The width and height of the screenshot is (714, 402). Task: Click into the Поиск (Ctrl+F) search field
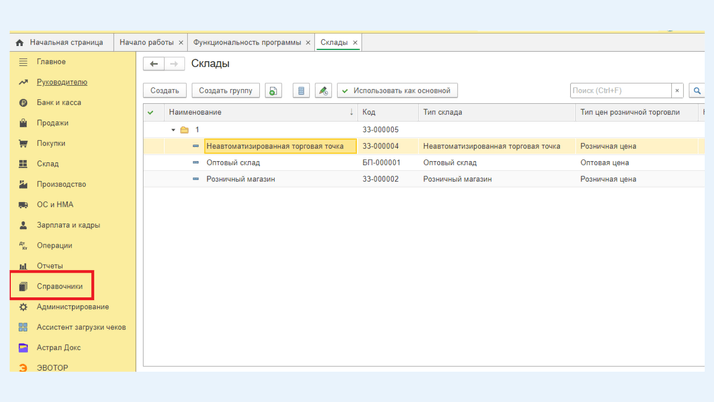619,91
